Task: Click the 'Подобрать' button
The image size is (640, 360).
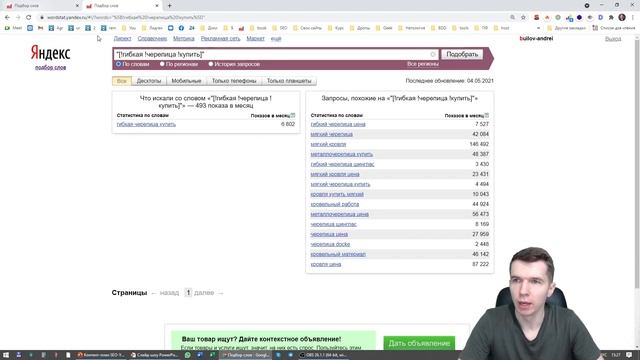Action: [x=462, y=54]
